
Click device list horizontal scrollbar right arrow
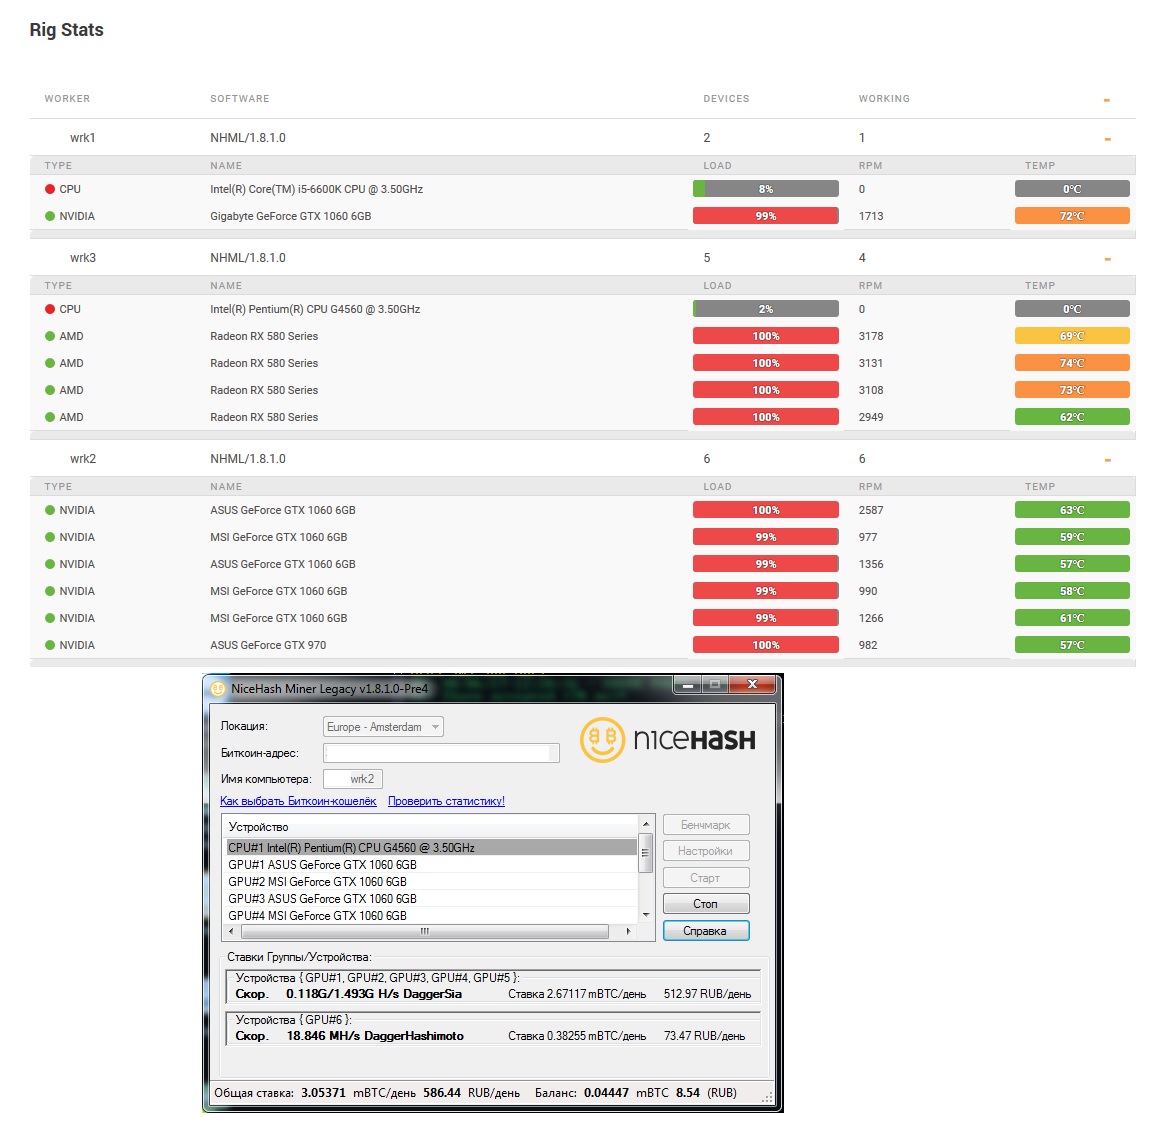click(629, 931)
